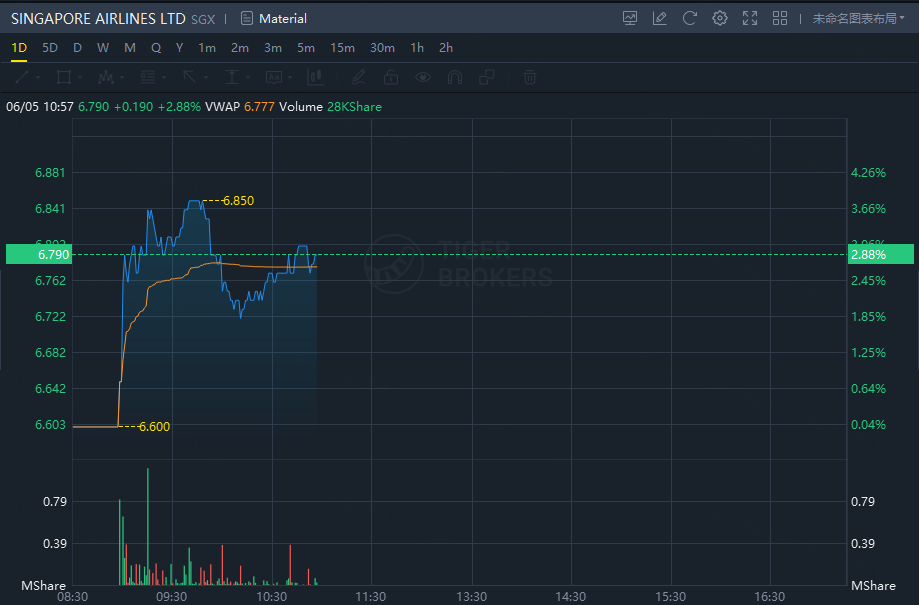Expand the measure tool options arrow
This screenshot has width=919, height=605.
(x=248, y=77)
